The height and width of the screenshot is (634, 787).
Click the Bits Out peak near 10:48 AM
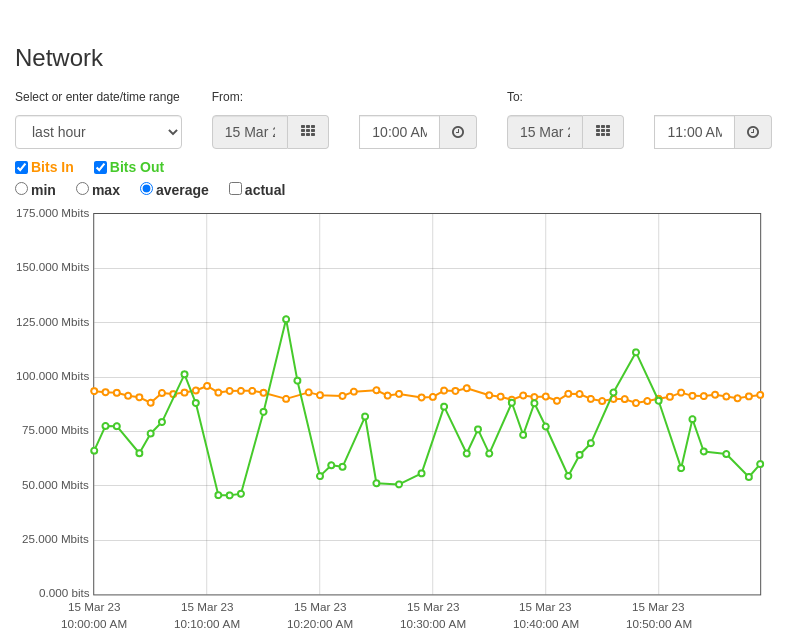click(636, 352)
